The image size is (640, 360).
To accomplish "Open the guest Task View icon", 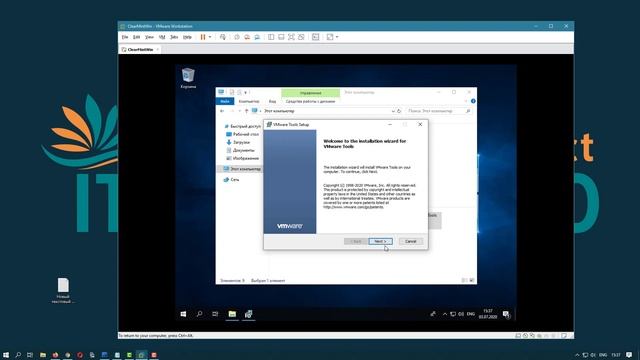I will click(215, 314).
